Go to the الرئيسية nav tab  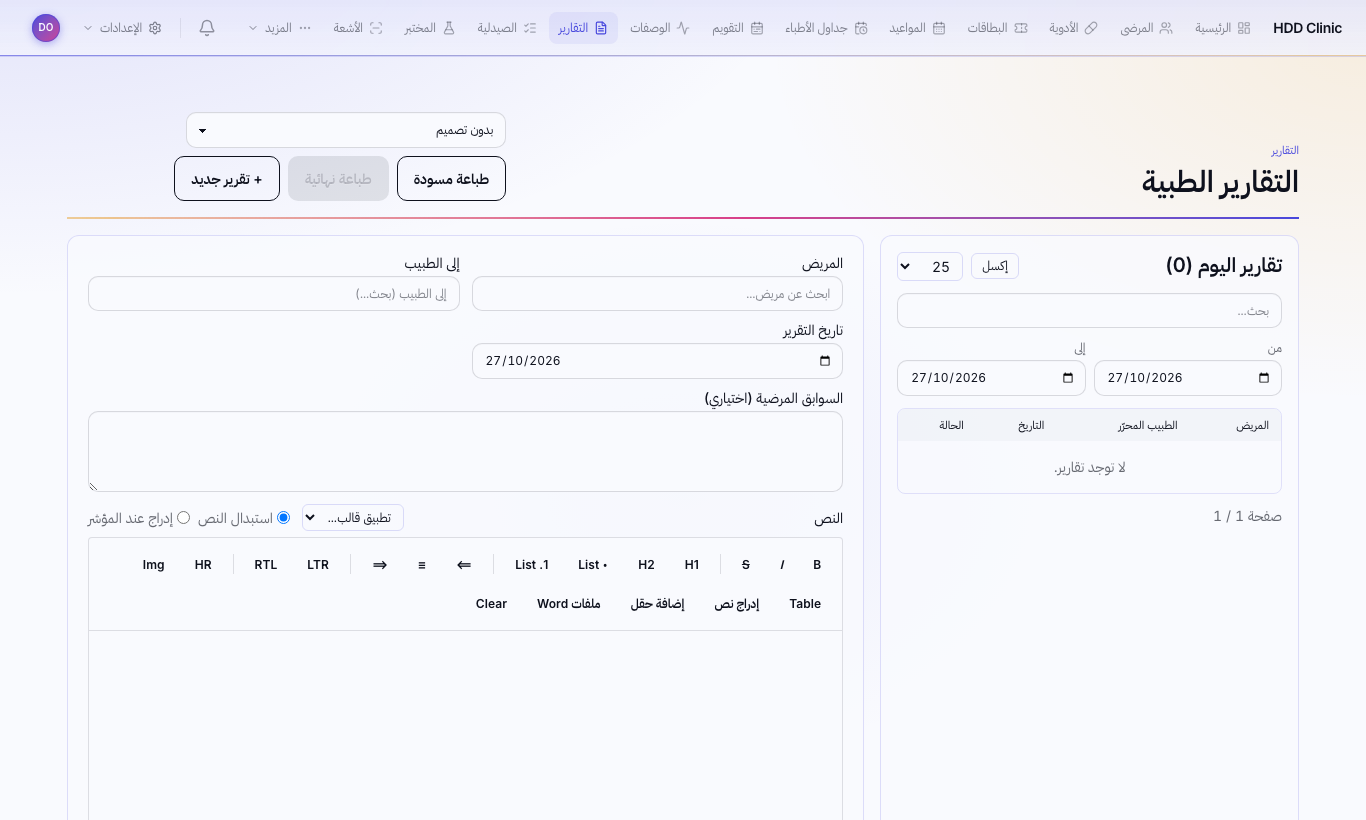pos(1223,28)
